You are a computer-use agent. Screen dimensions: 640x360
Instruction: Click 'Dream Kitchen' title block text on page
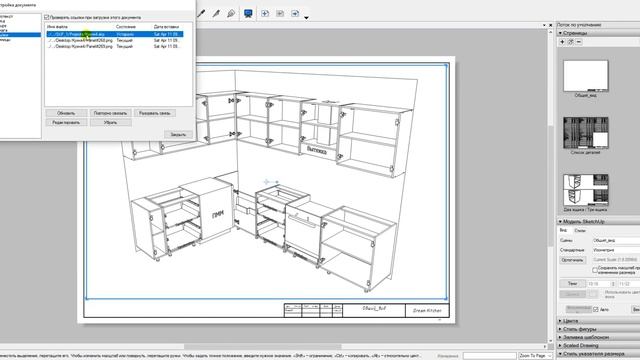(x=427, y=311)
